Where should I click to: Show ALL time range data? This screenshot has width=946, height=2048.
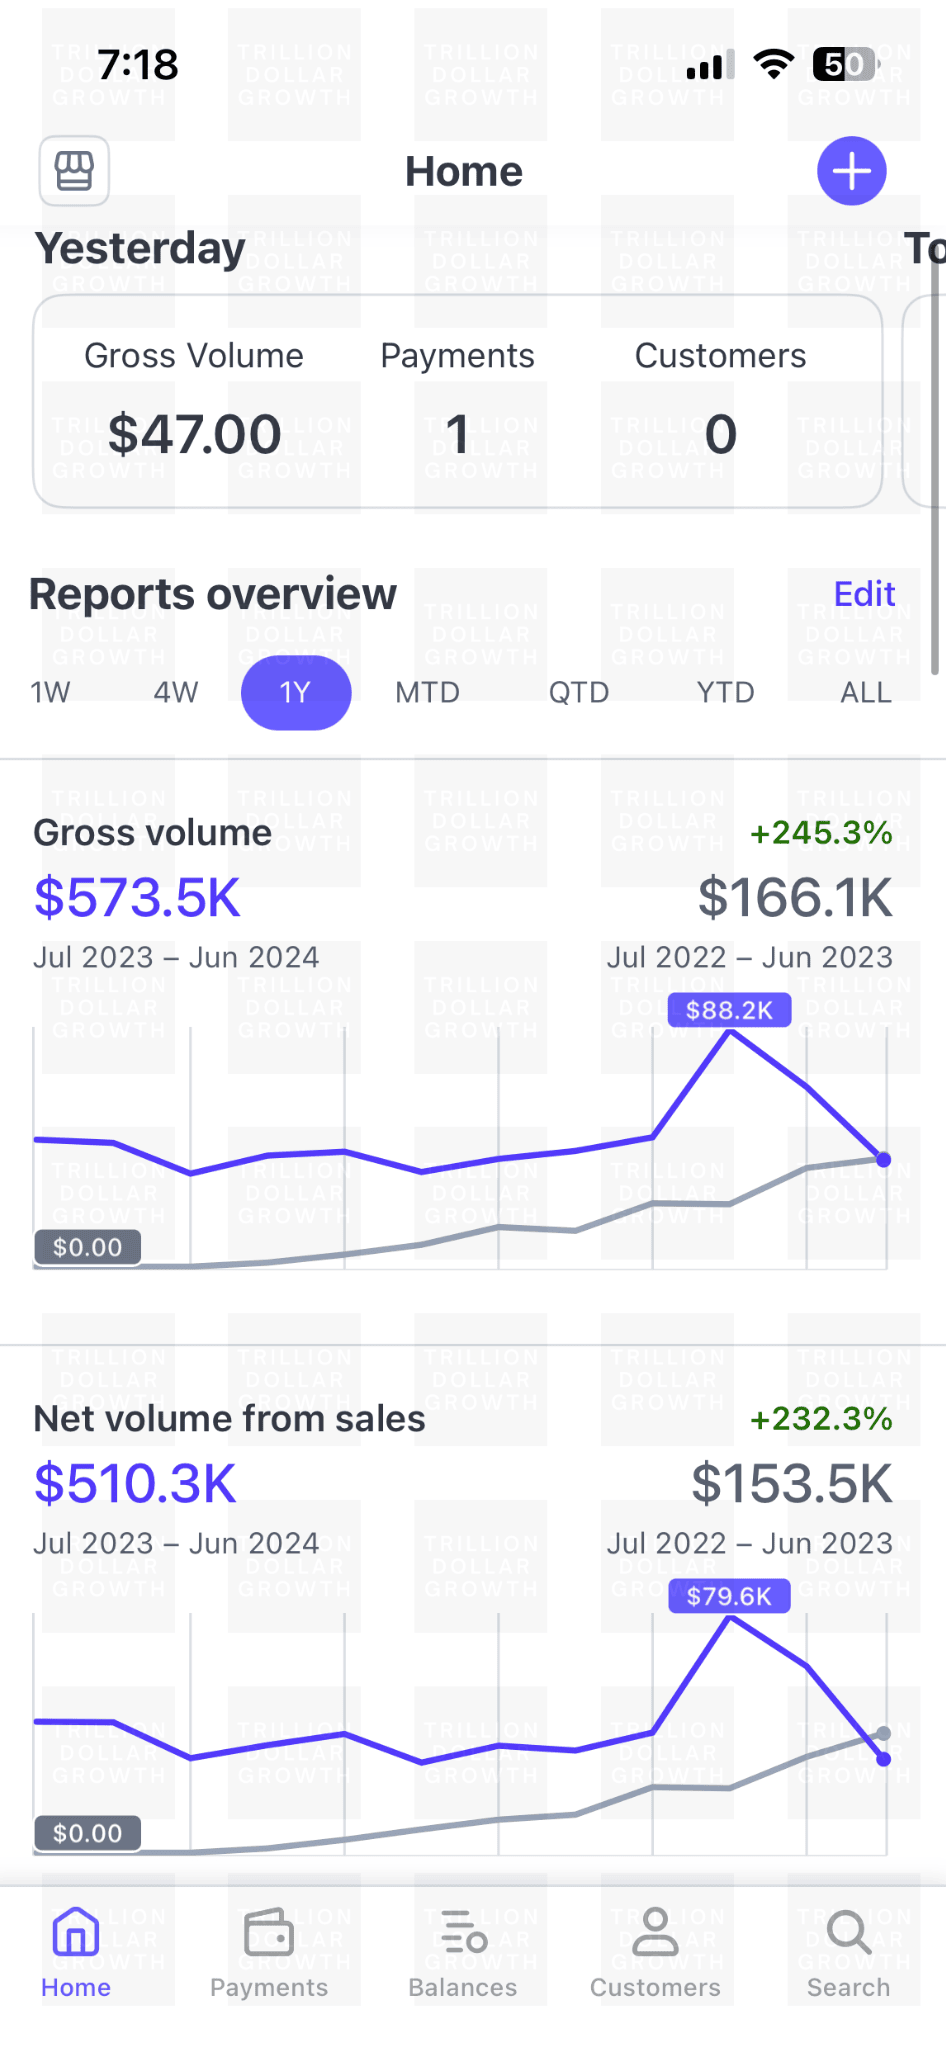(x=865, y=692)
